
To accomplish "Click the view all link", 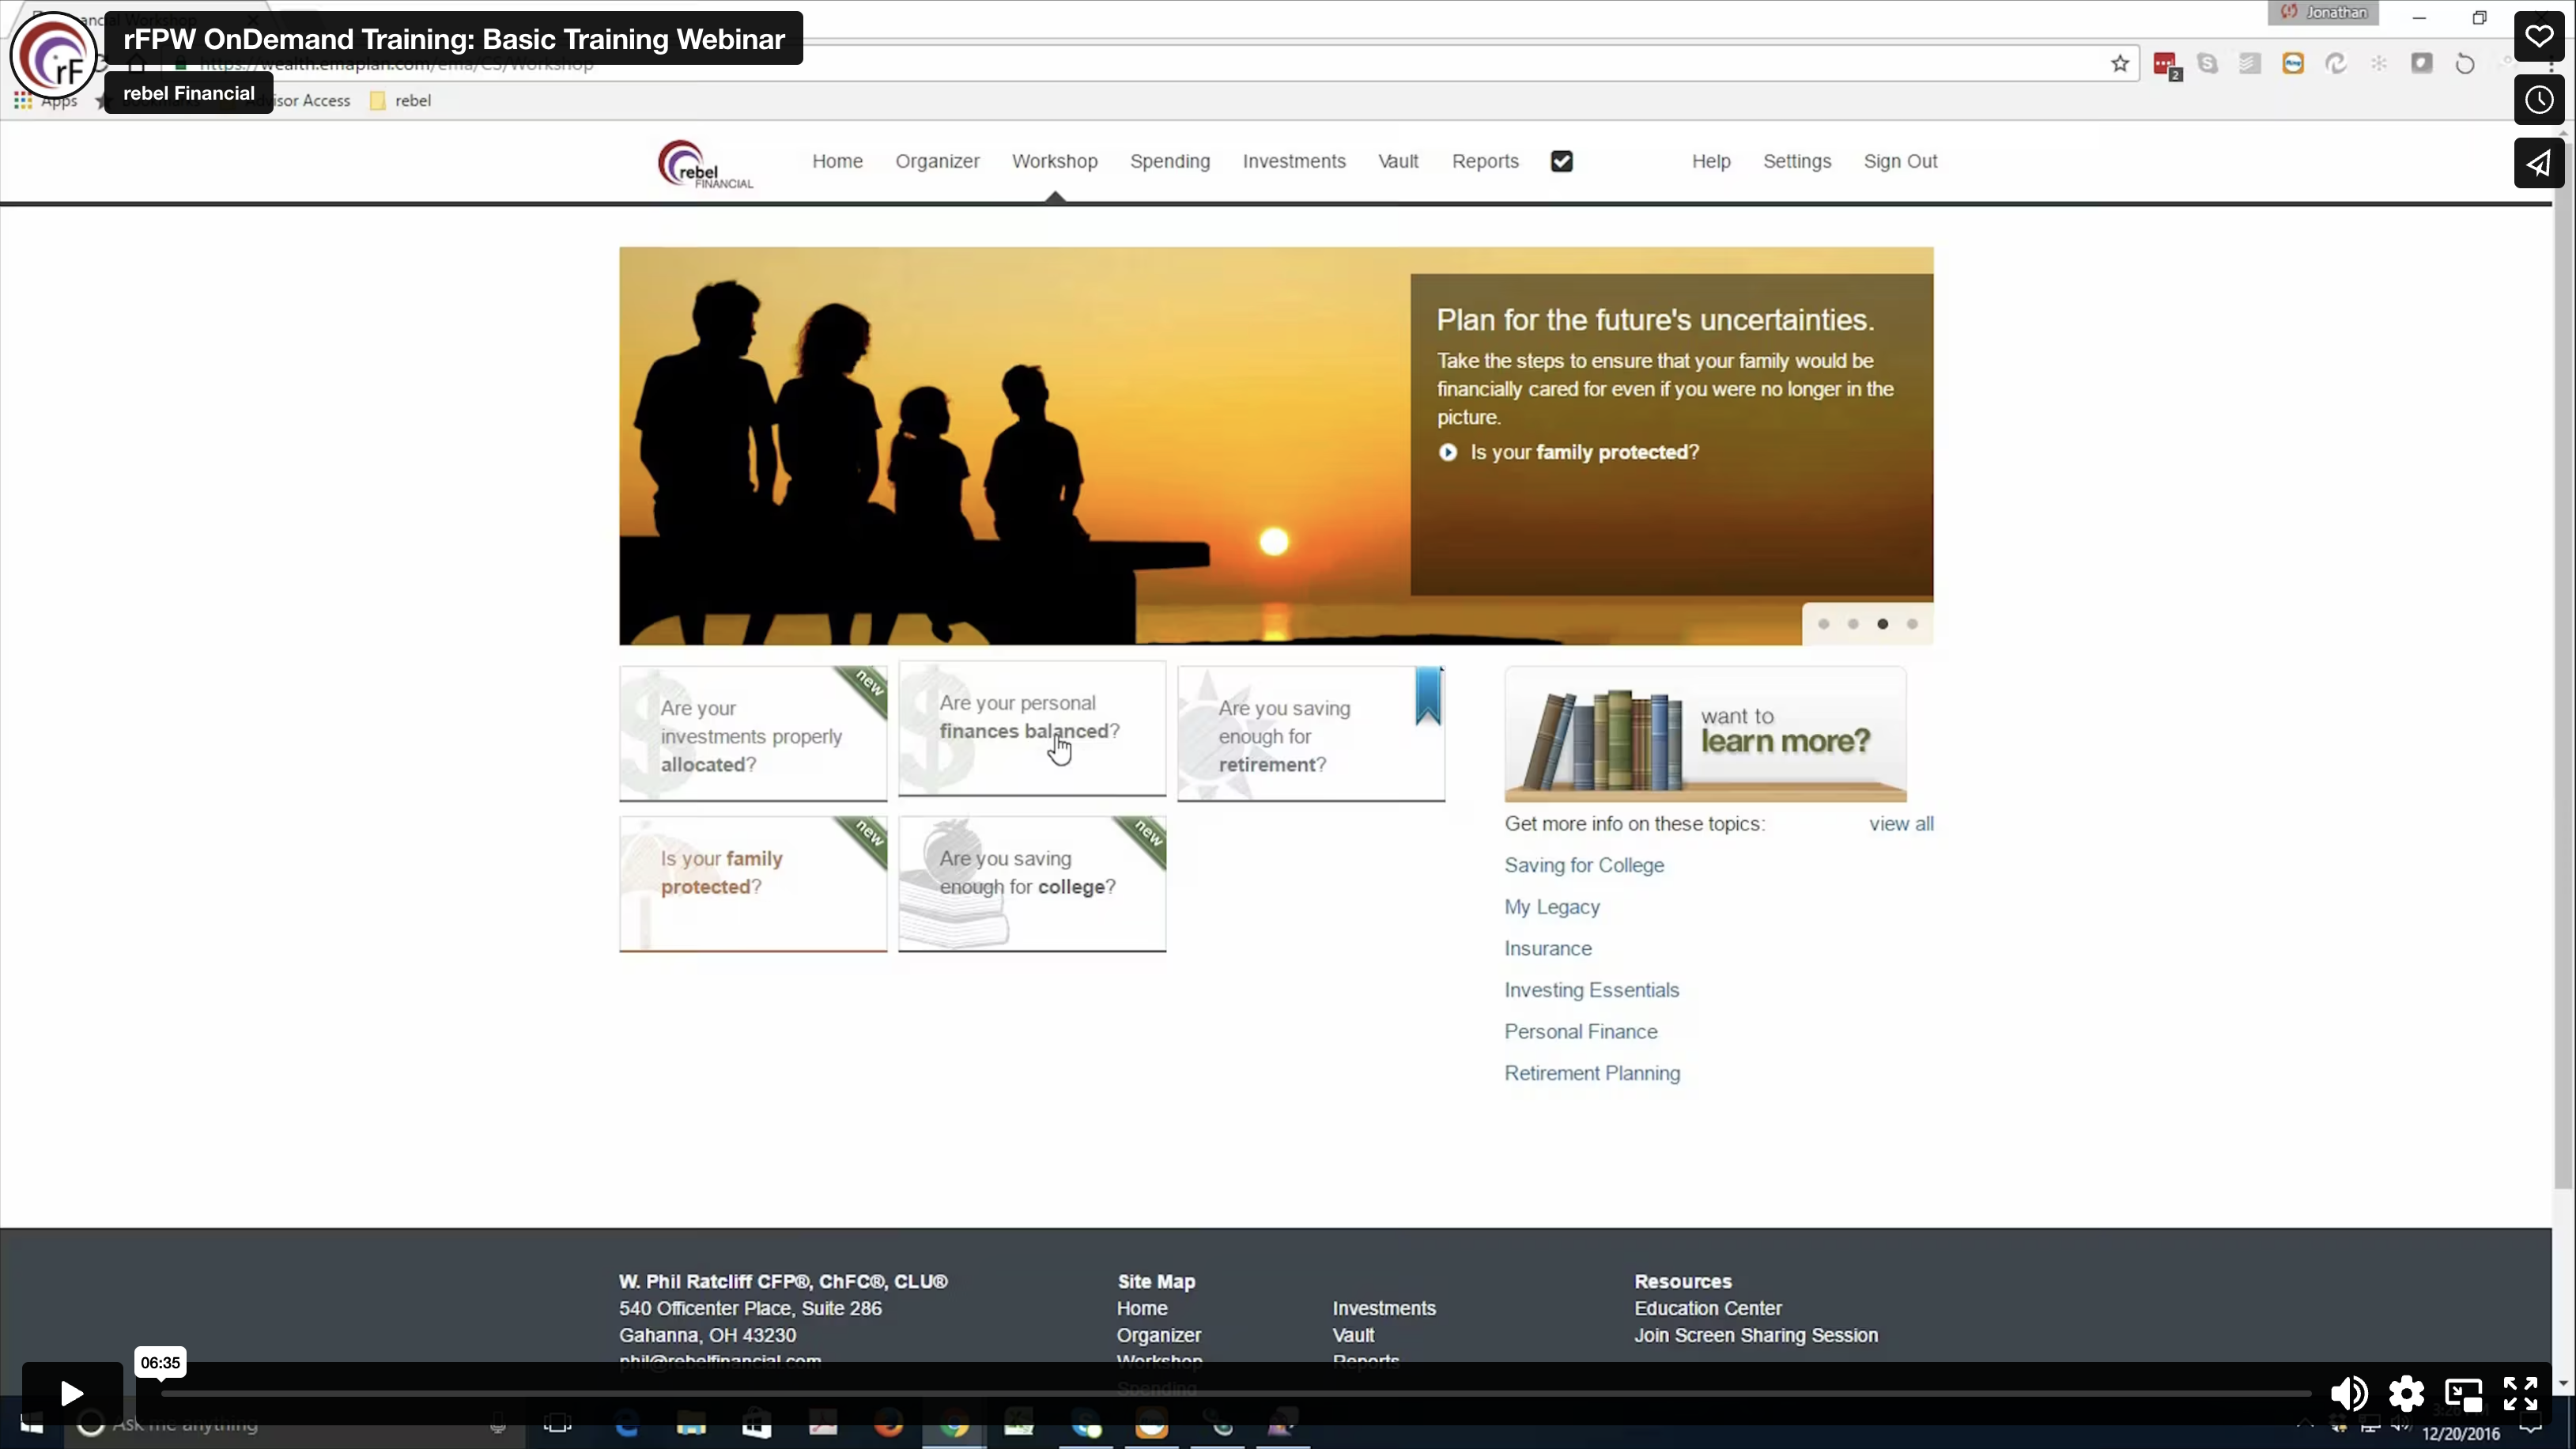I will (x=1901, y=824).
